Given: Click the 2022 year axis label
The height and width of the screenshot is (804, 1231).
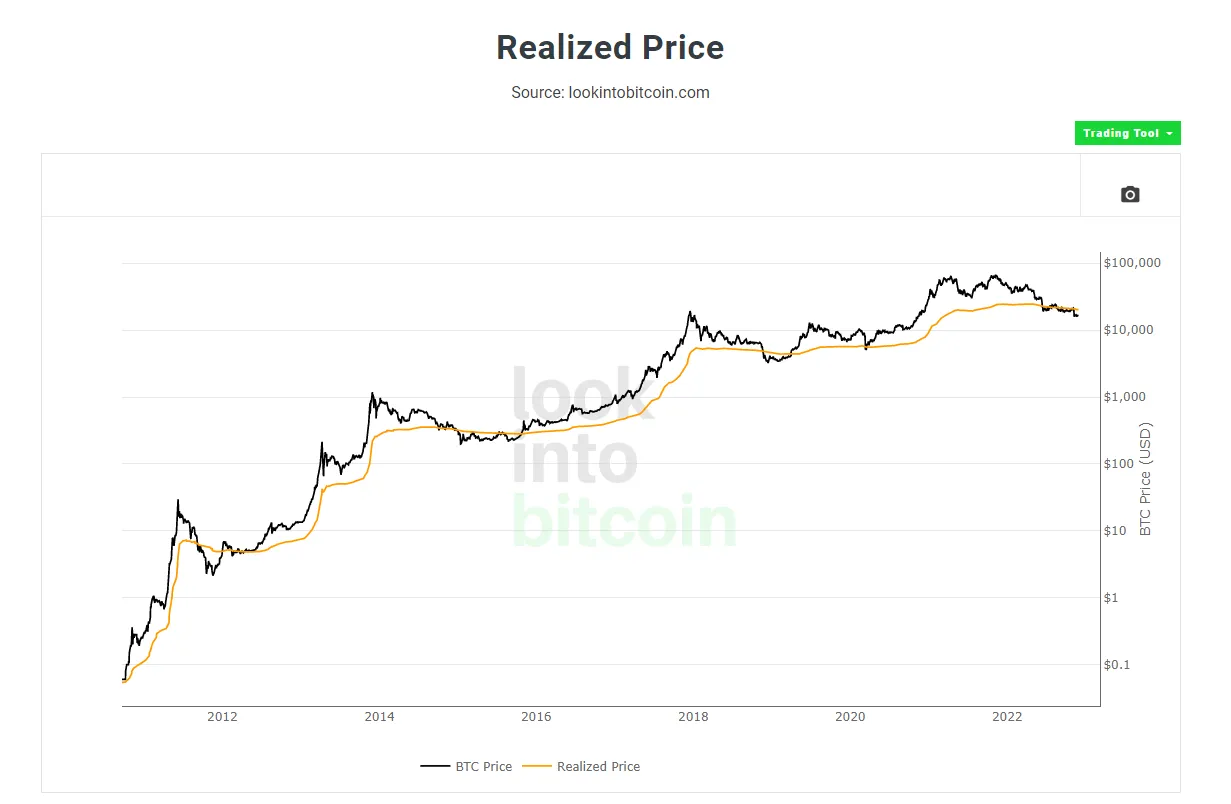Looking at the screenshot, I should coord(1007,717).
